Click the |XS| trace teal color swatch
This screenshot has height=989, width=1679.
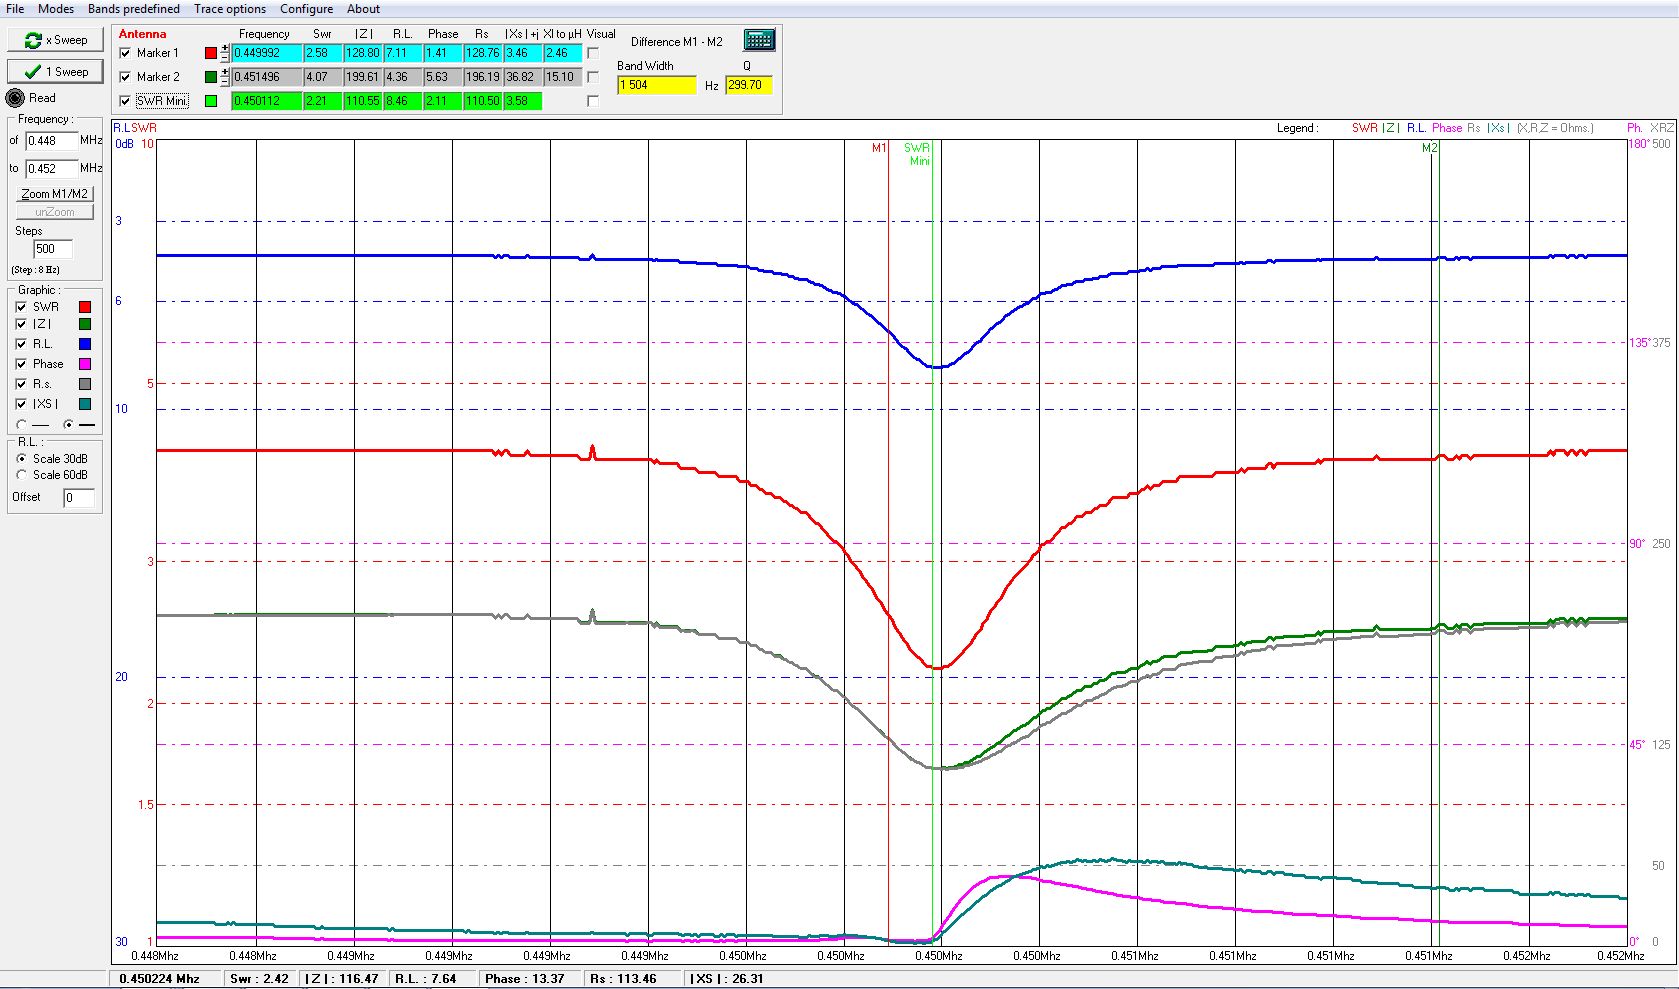coord(85,404)
